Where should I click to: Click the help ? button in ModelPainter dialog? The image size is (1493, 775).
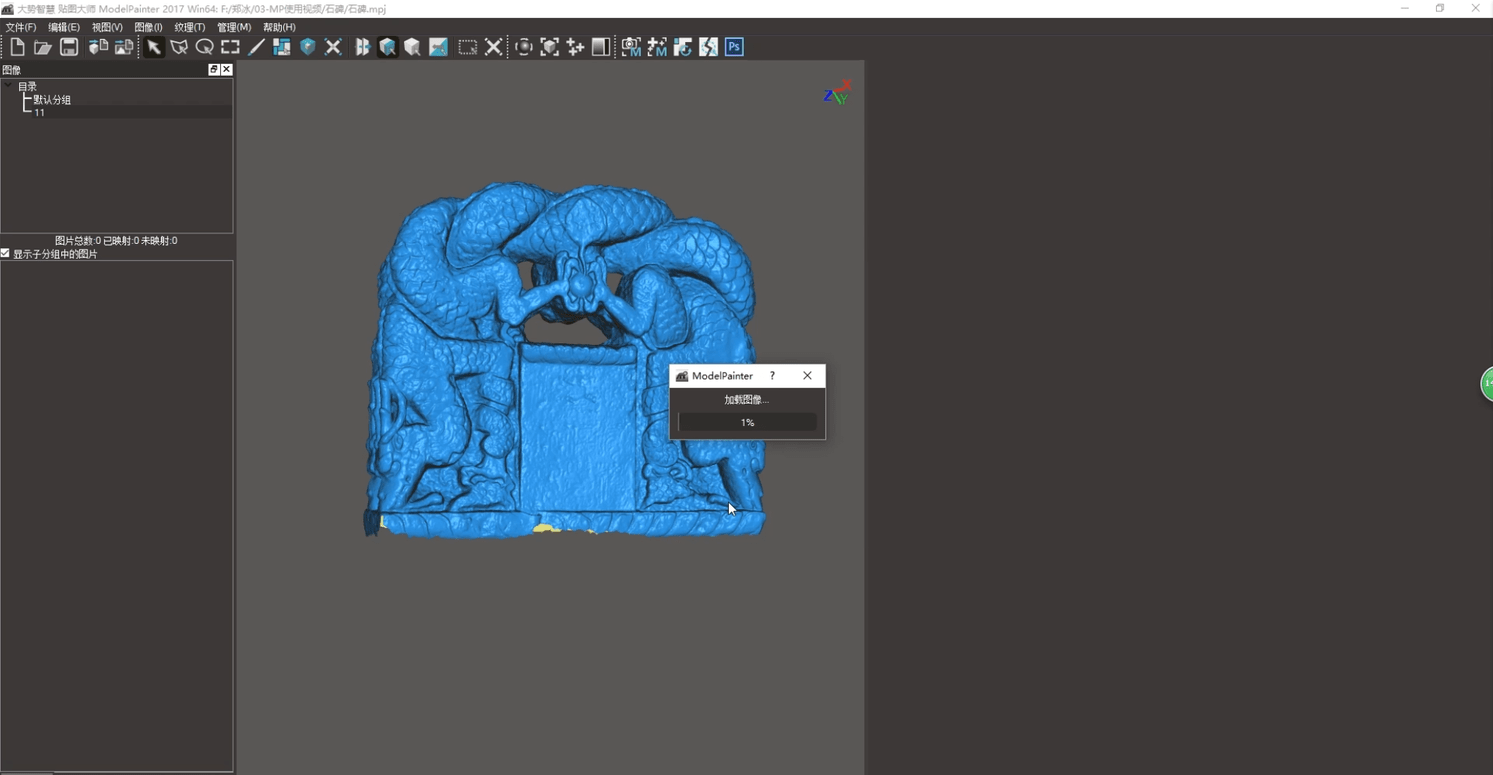click(772, 376)
